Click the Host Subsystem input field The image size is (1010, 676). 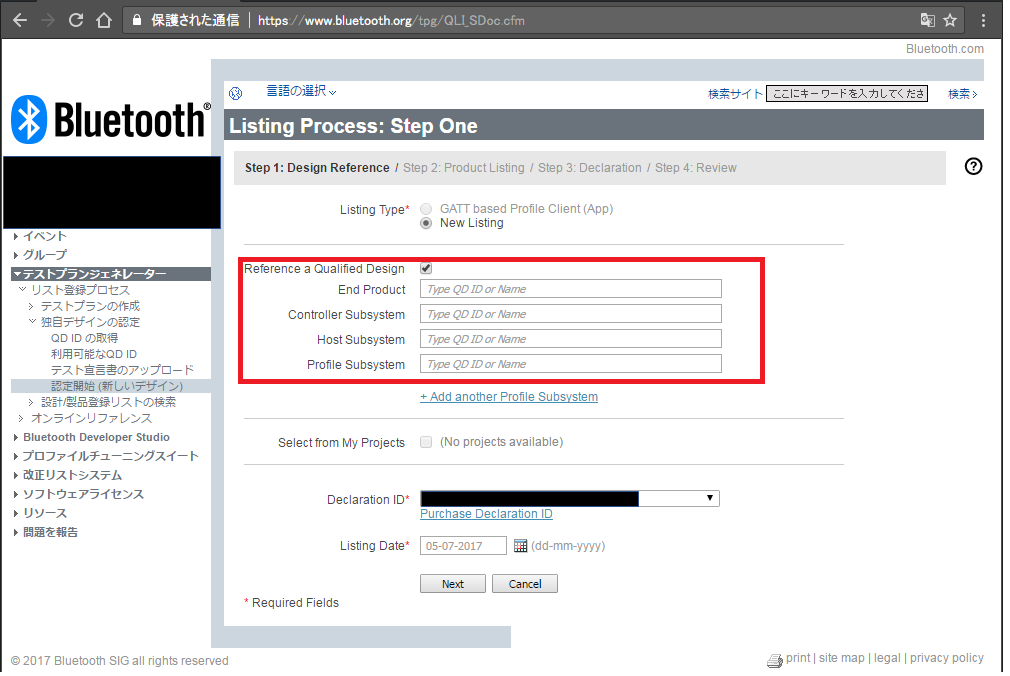[571, 340]
